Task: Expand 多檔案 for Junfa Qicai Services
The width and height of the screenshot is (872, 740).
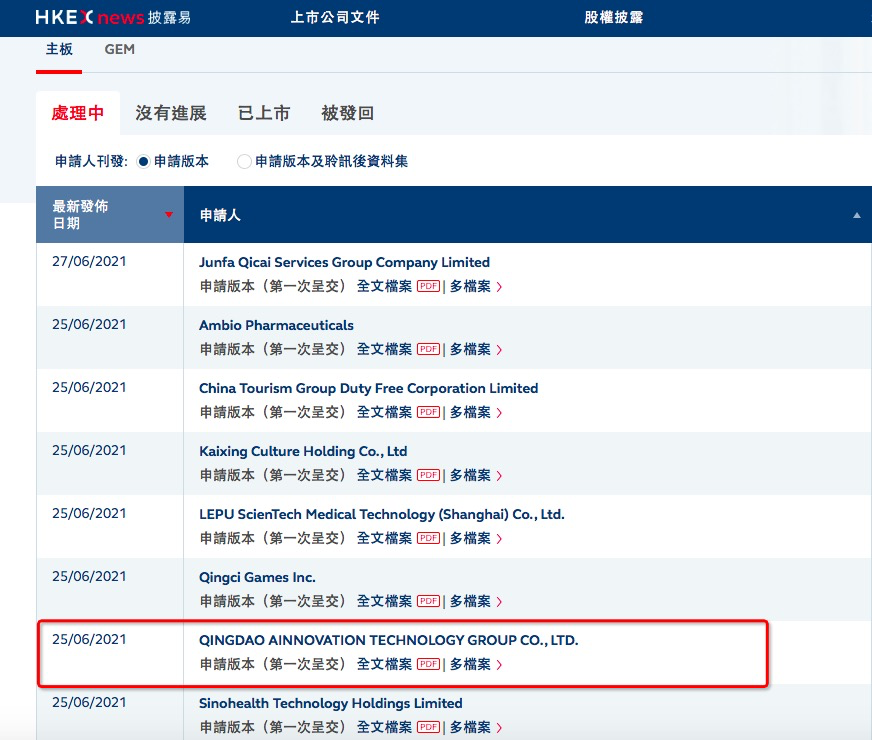Action: coord(475,287)
